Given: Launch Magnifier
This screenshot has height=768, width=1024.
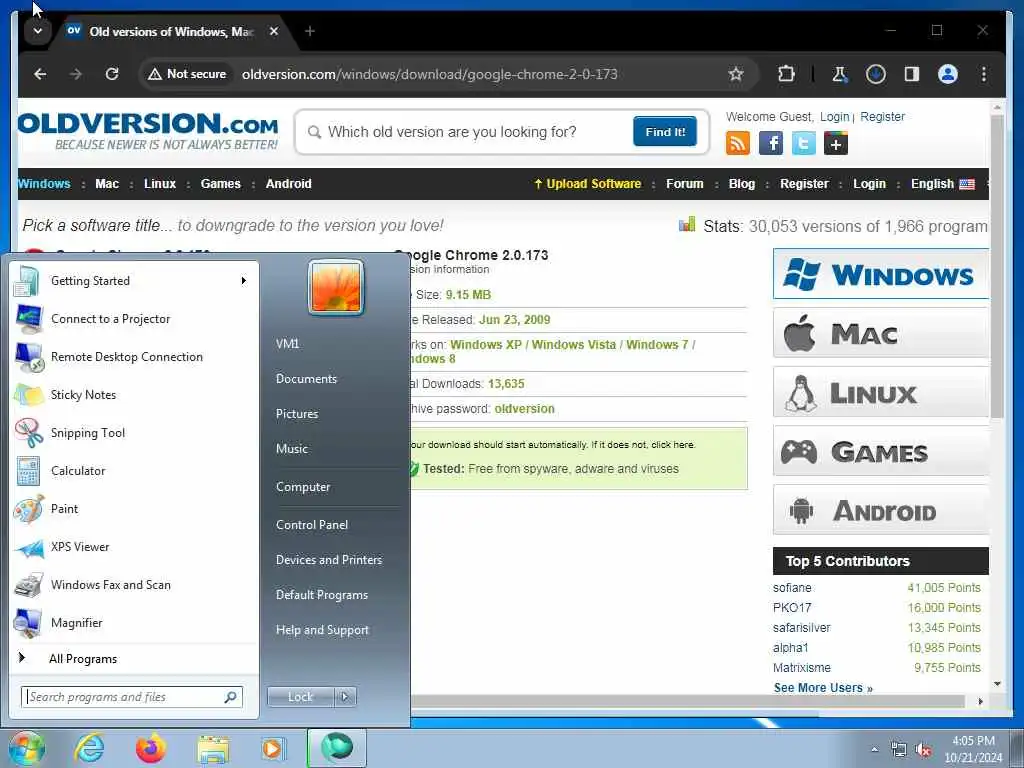Looking at the screenshot, I should 134,622.
